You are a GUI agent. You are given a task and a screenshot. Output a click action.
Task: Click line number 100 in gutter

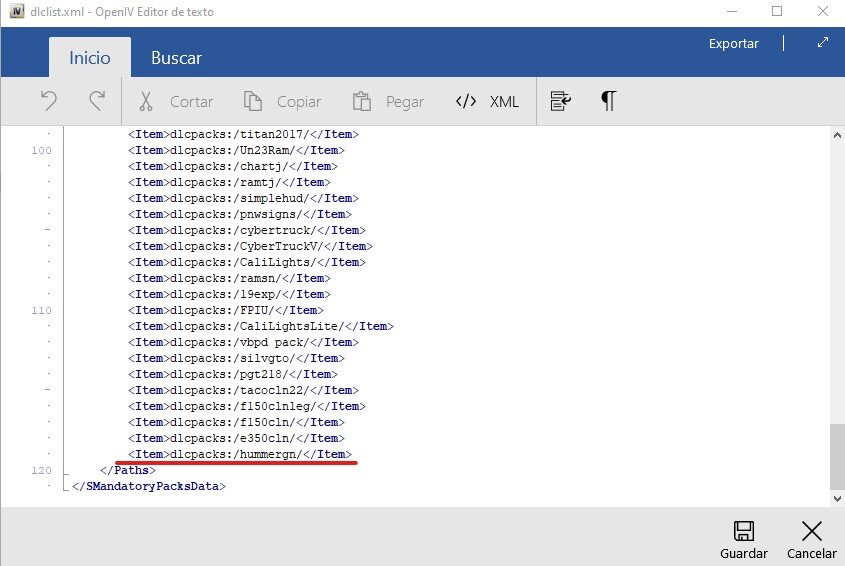pyautogui.click(x=41, y=150)
